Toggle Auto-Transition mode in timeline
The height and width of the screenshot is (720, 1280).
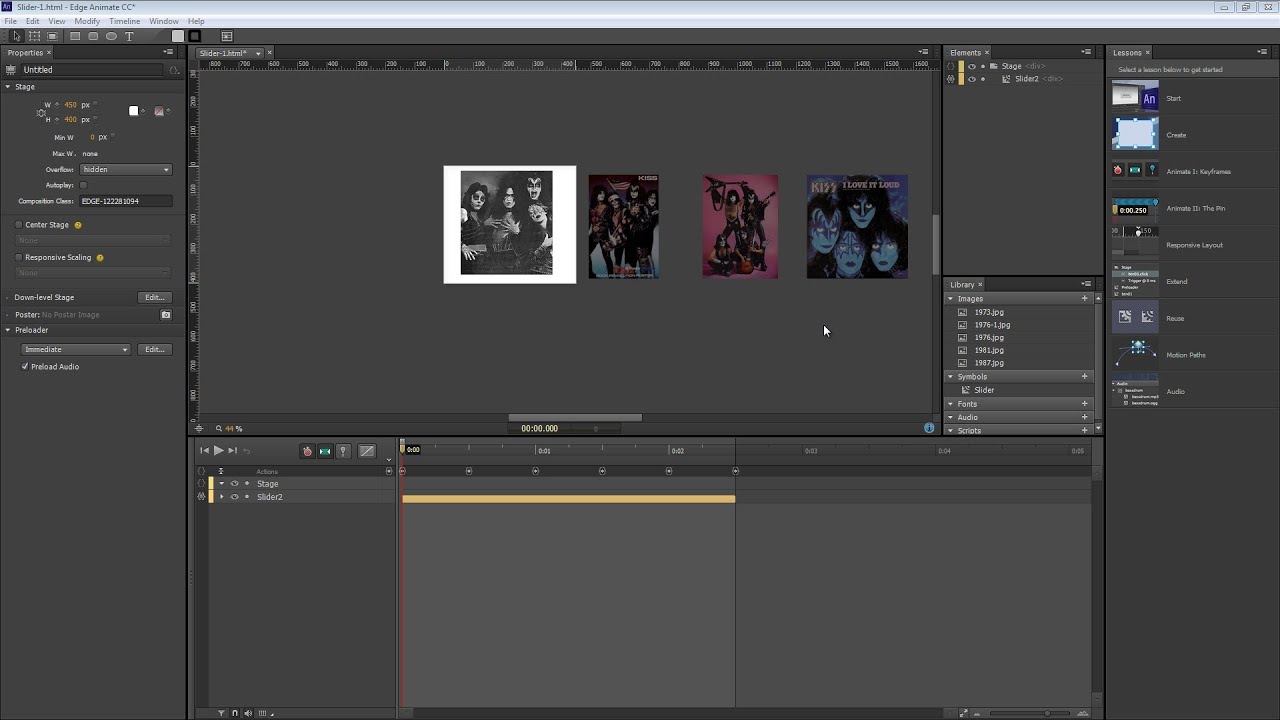(x=325, y=451)
